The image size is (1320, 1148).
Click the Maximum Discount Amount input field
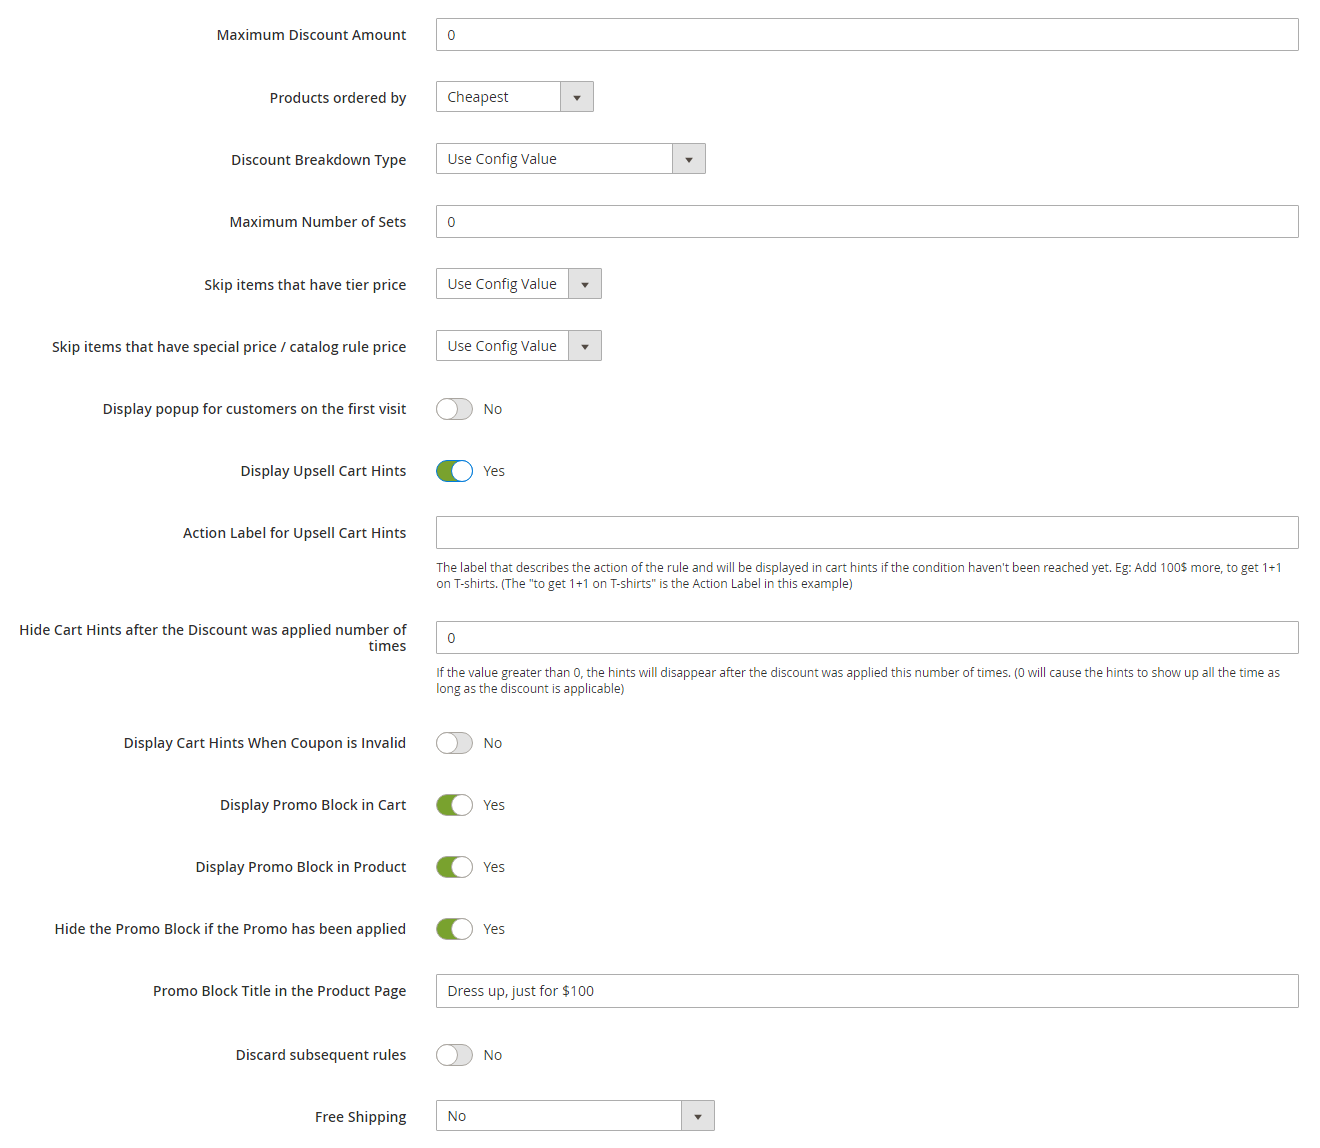(867, 35)
